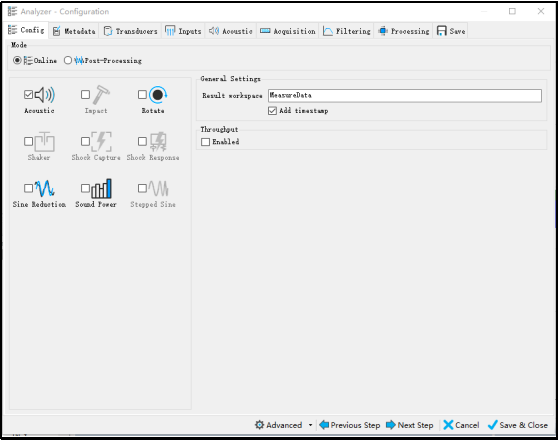Click the Analyzer window title icon
This screenshot has height=440, width=559.
point(12,11)
